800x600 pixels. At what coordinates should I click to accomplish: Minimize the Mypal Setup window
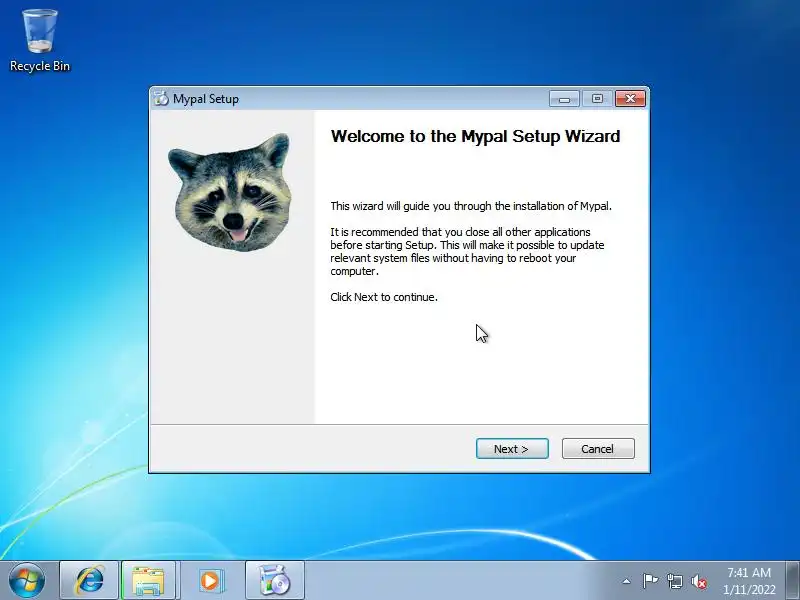coord(564,99)
